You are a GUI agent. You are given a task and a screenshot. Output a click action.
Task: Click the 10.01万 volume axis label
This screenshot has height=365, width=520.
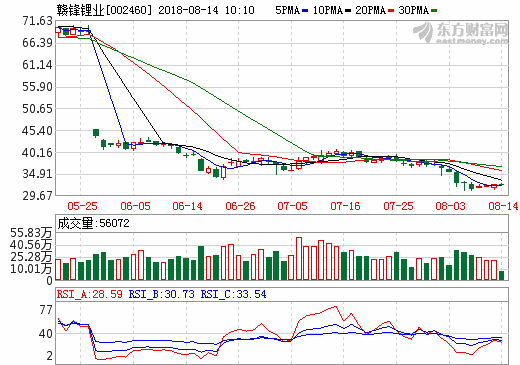(31, 269)
